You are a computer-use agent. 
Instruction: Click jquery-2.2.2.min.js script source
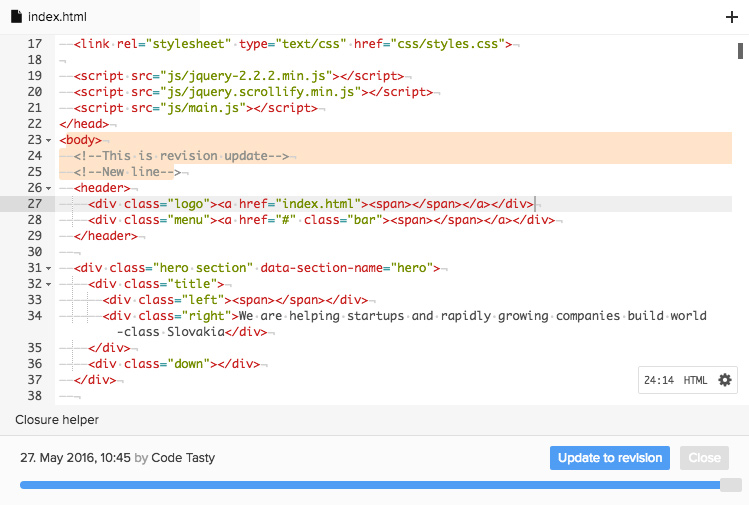point(246,76)
